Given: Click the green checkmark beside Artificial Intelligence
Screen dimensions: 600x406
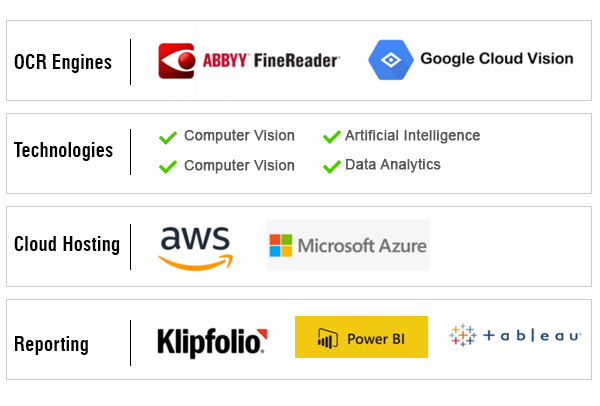Looking at the screenshot, I should click(x=332, y=137).
